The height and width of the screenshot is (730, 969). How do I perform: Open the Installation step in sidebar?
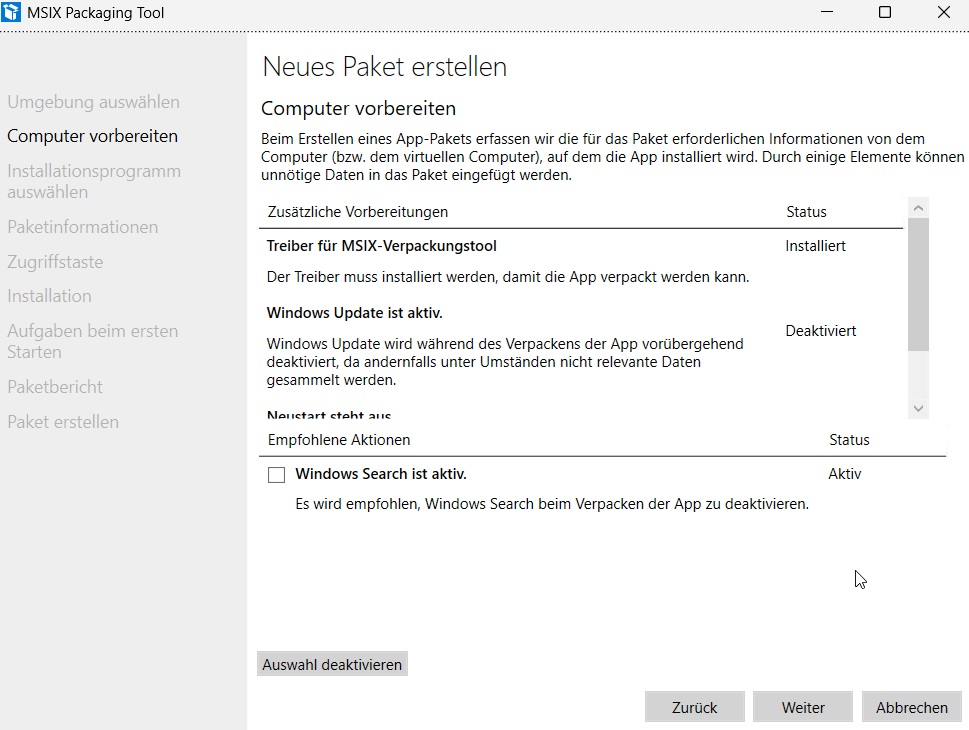click(x=49, y=296)
